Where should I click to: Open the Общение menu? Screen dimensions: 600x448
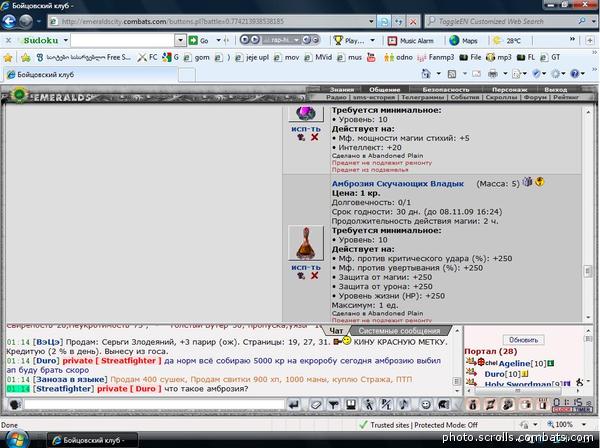coord(385,90)
